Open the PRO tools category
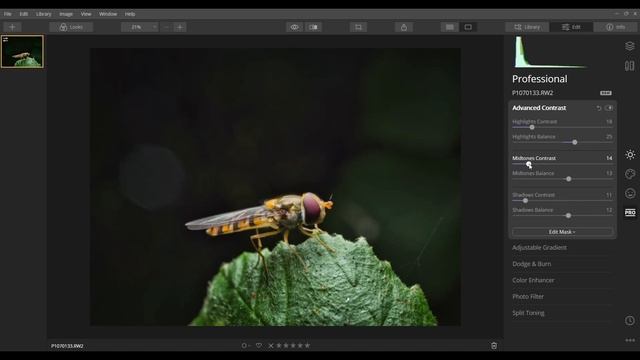The width and height of the screenshot is (640, 360). [x=630, y=213]
